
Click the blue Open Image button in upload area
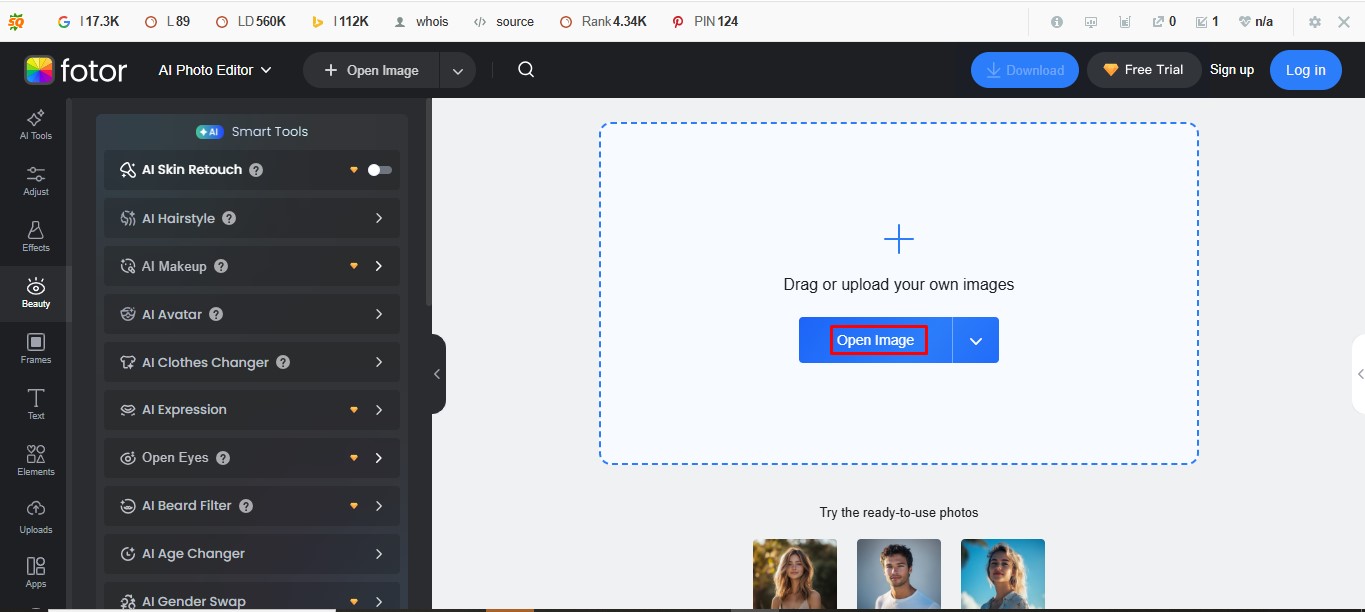[875, 340]
